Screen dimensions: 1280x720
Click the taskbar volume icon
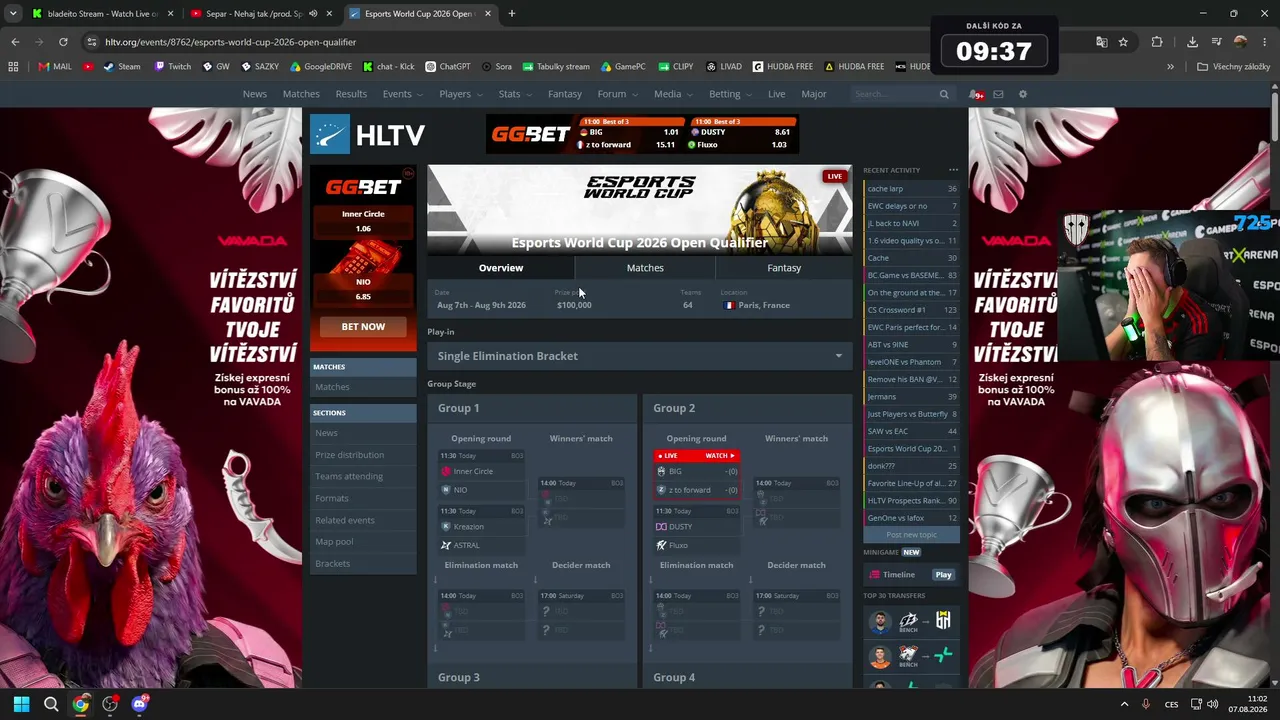point(1212,704)
